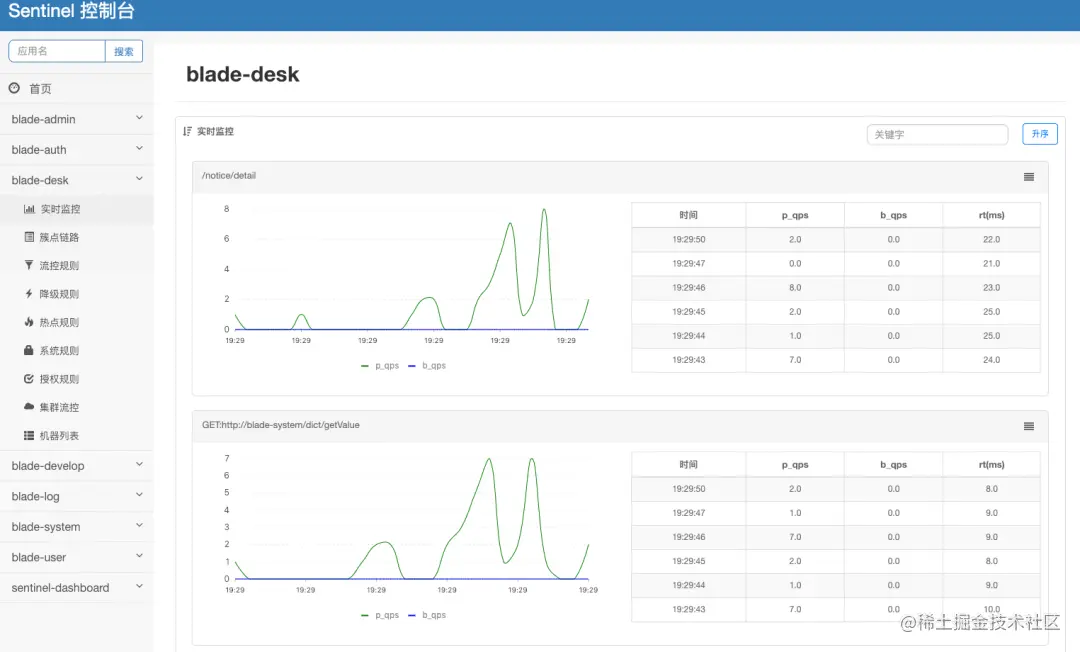This screenshot has height=652, width=1080.
Task: Click 19:29:44 row in dict/getValue table
Action: pos(835,585)
